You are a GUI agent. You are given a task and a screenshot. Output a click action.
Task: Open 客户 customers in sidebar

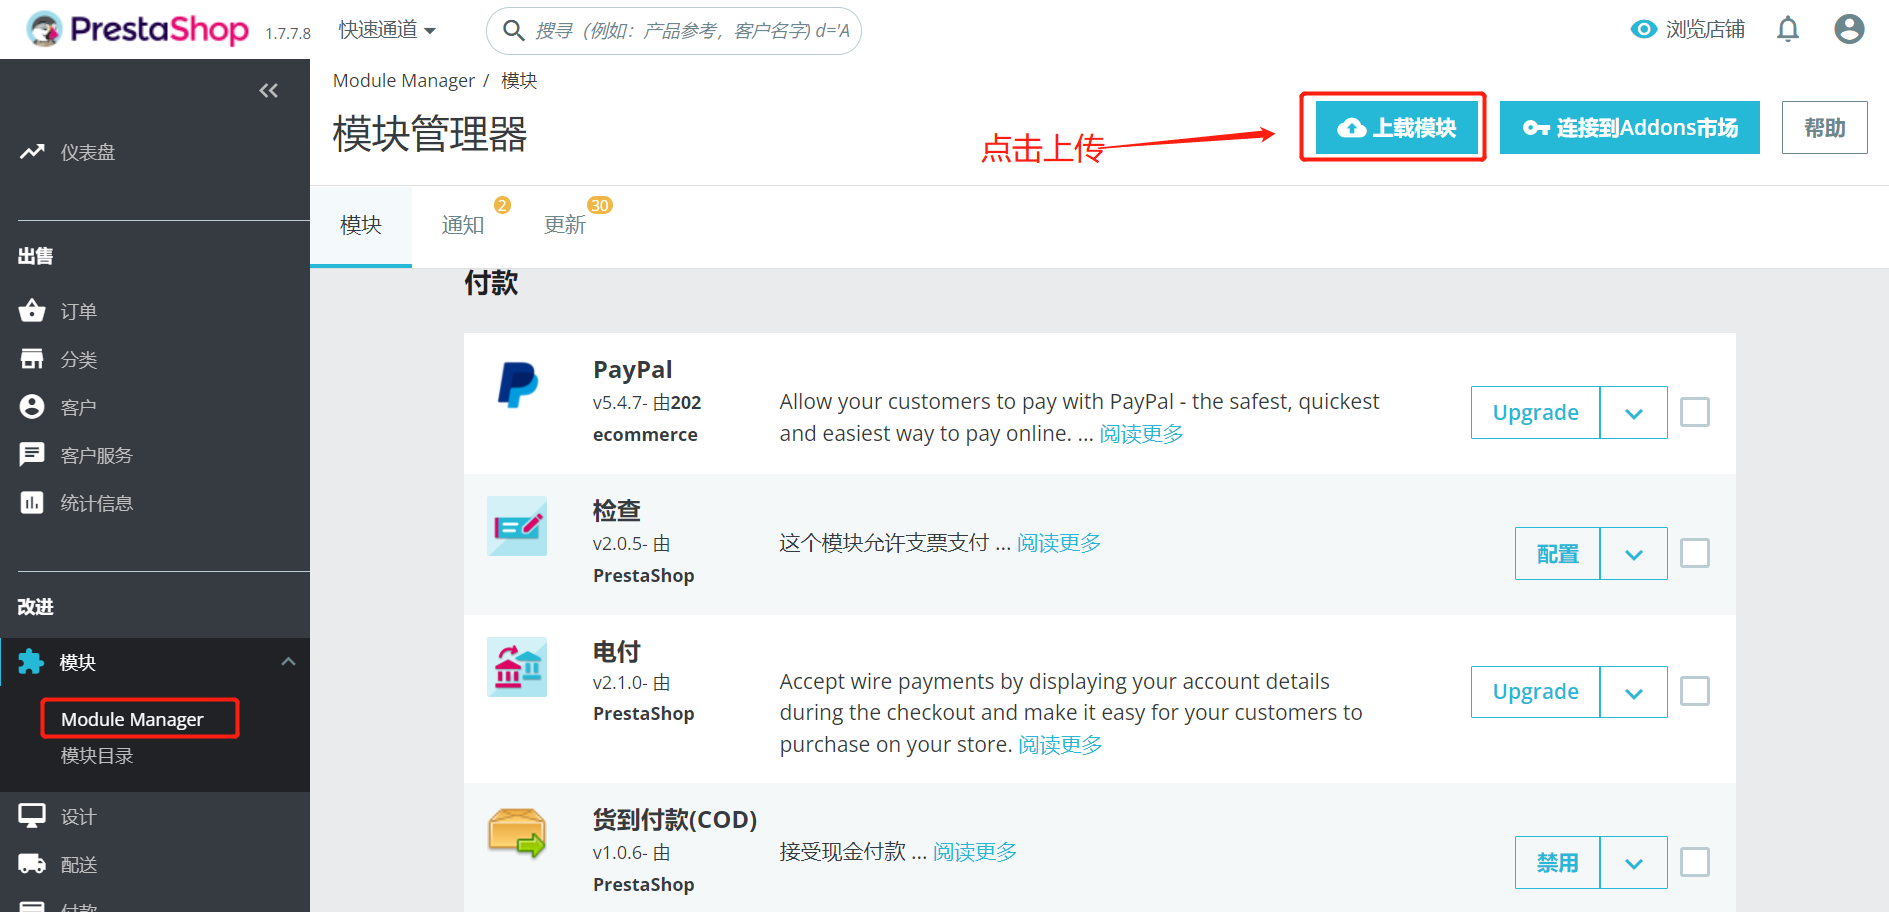click(x=58, y=407)
